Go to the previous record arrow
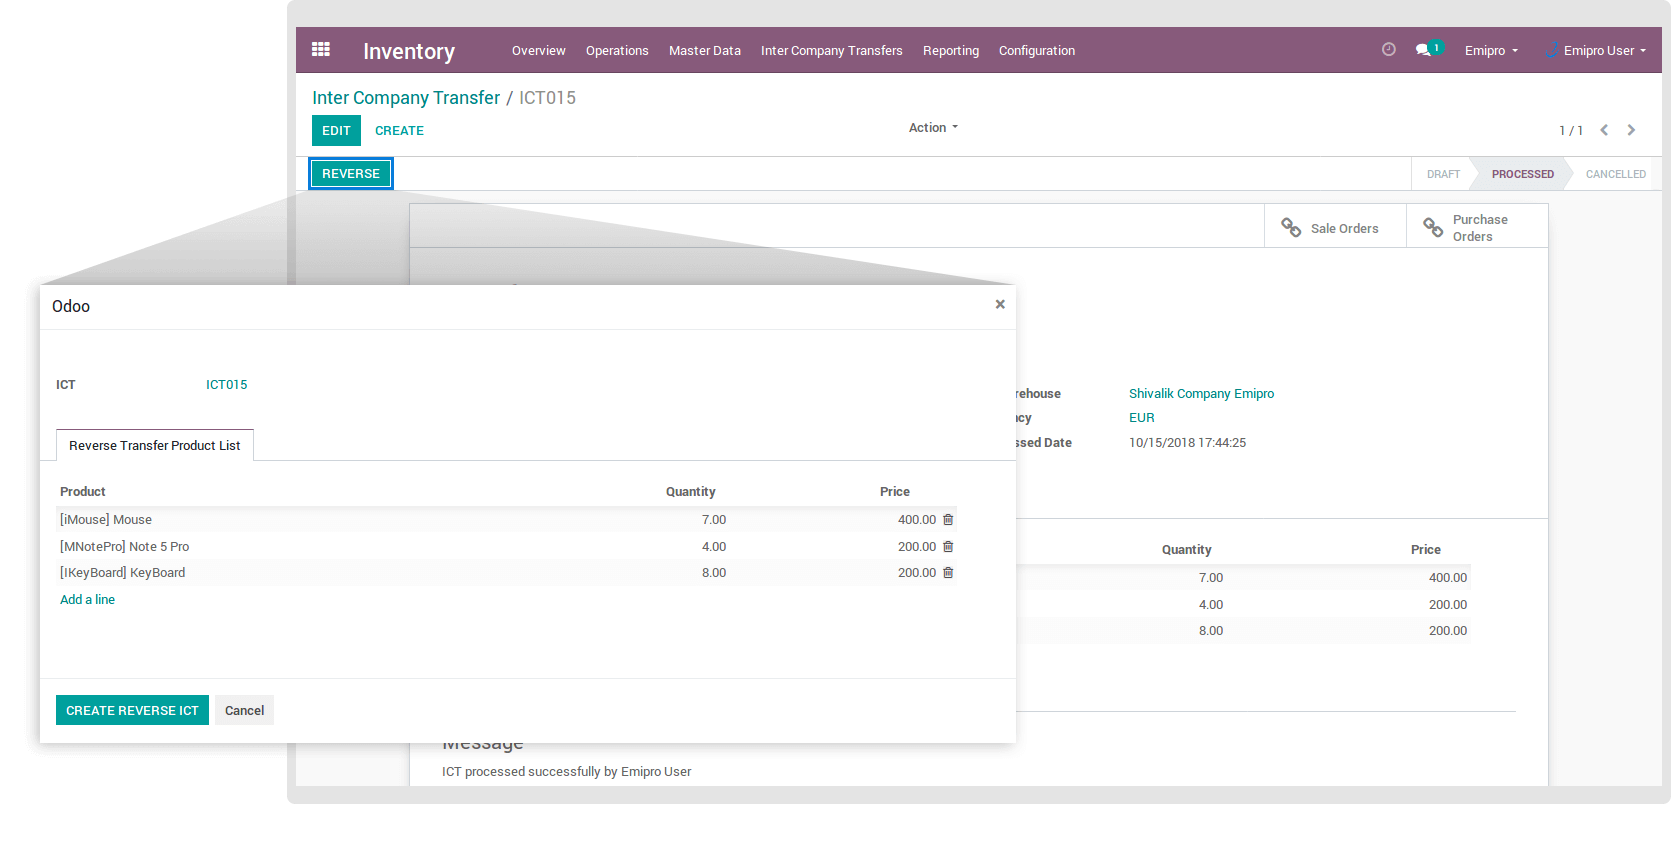The image size is (1671, 845). coord(1604,130)
